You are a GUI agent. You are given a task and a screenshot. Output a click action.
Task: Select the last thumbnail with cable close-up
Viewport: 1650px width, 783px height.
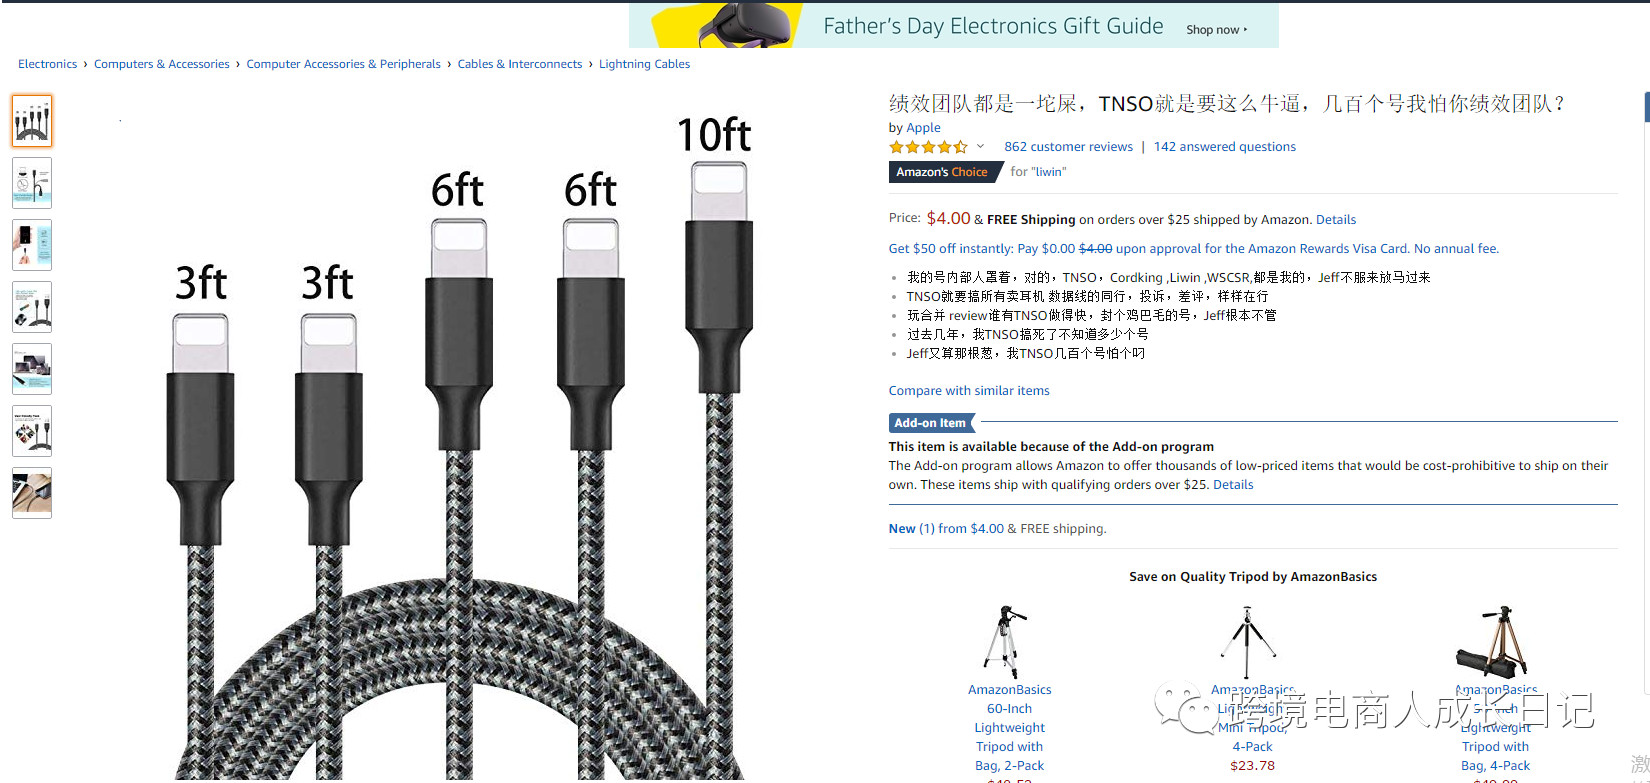pyautogui.click(x=32, y=493)
